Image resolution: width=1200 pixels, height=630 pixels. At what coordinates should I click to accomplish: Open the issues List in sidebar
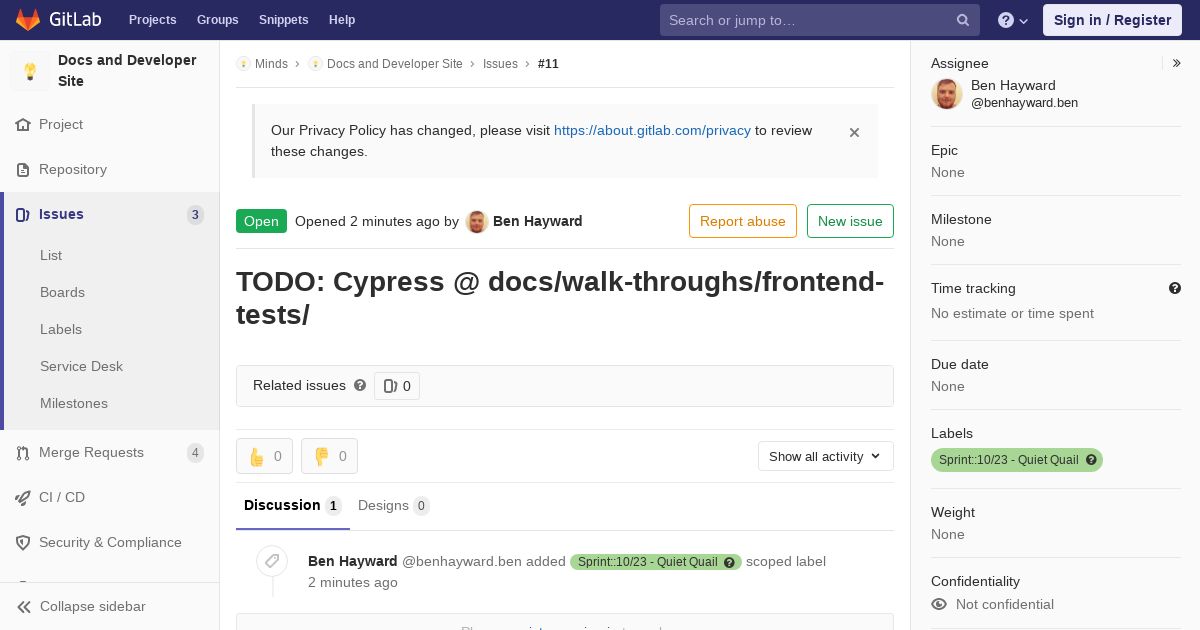(51, 255)
